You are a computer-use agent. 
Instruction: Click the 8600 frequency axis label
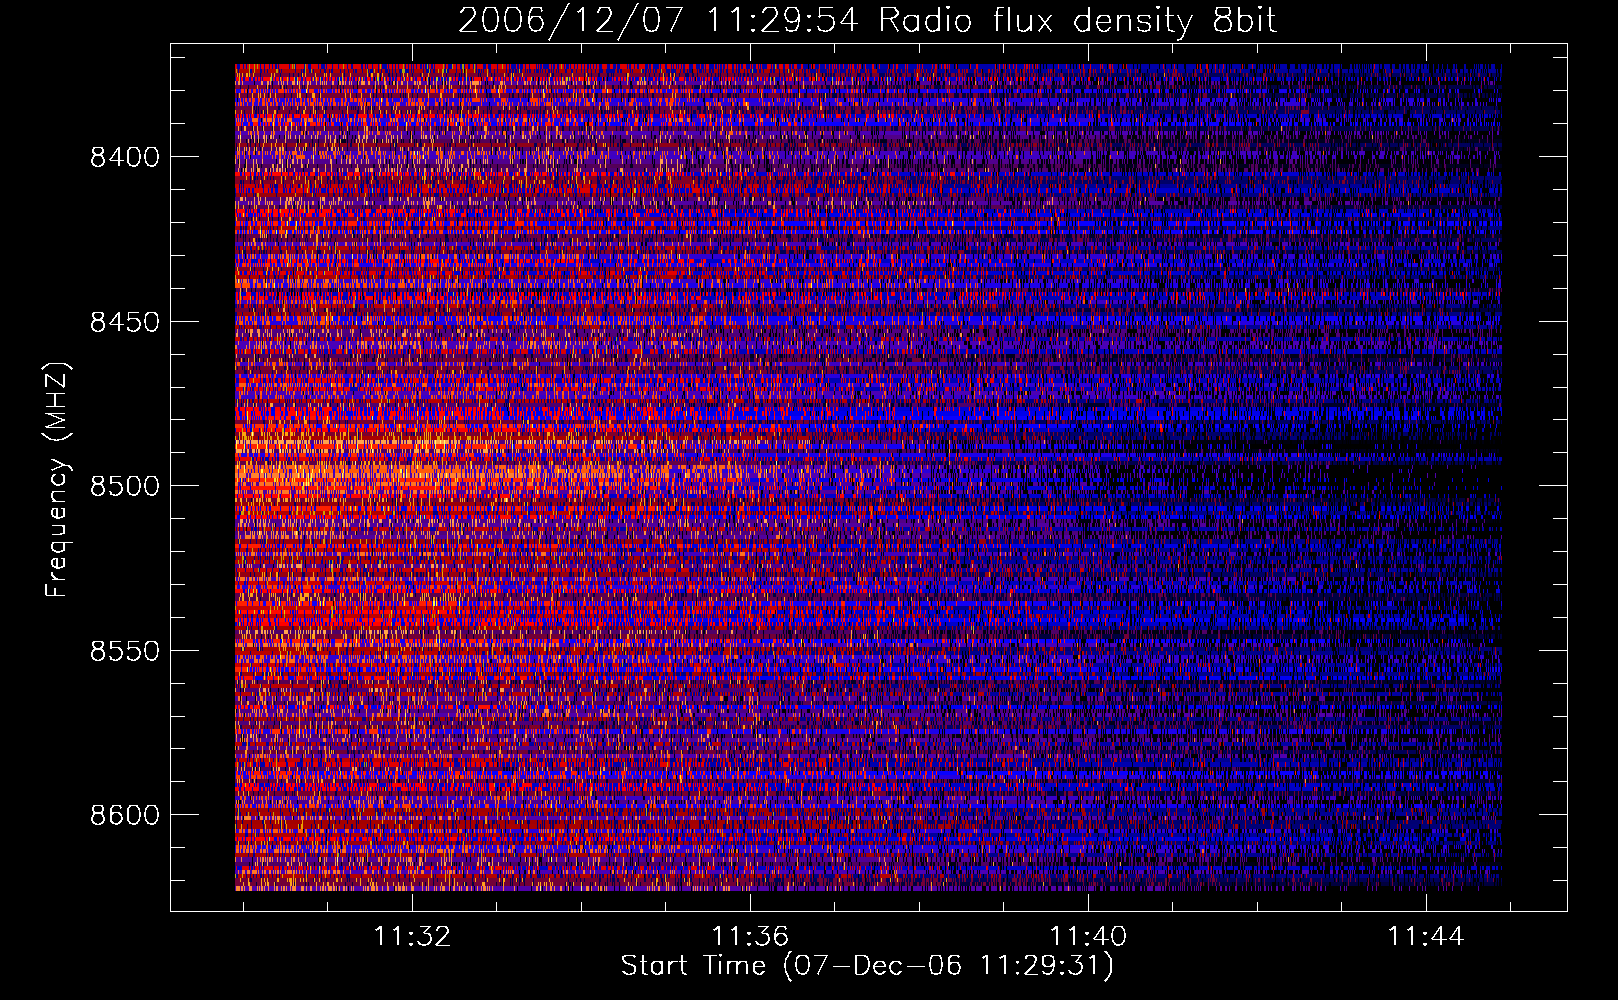(x=124, y=815)
